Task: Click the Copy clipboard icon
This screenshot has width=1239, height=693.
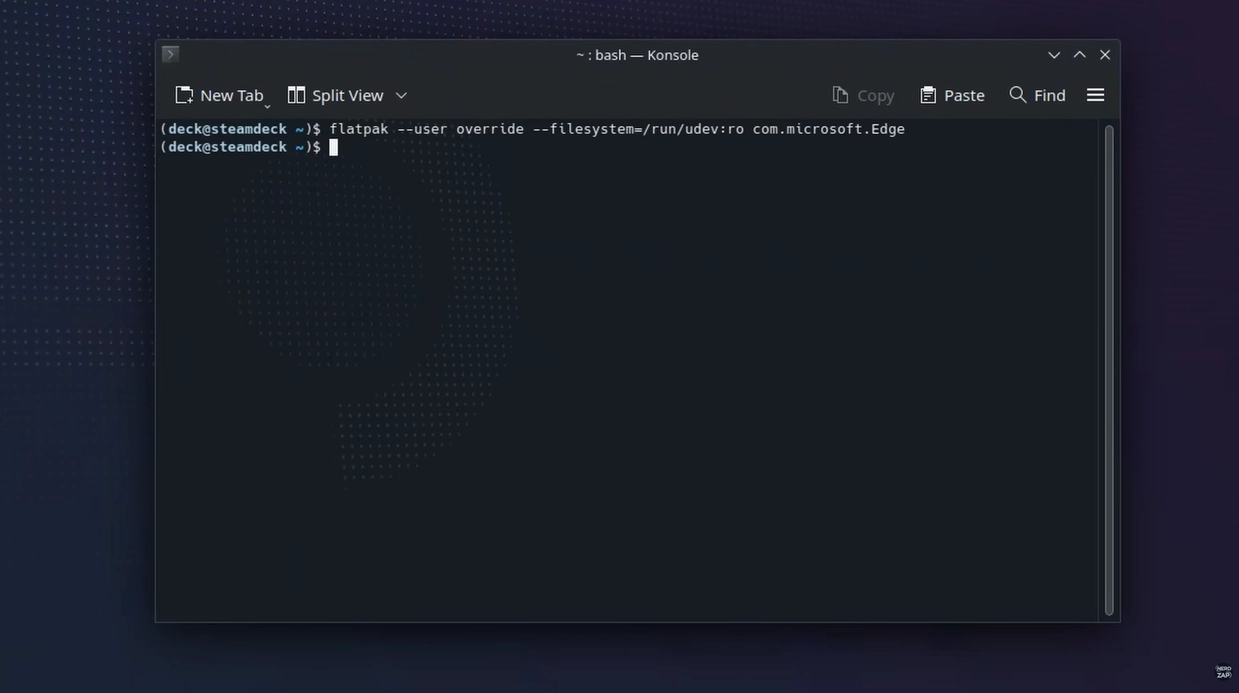Action: click(840, 95)
